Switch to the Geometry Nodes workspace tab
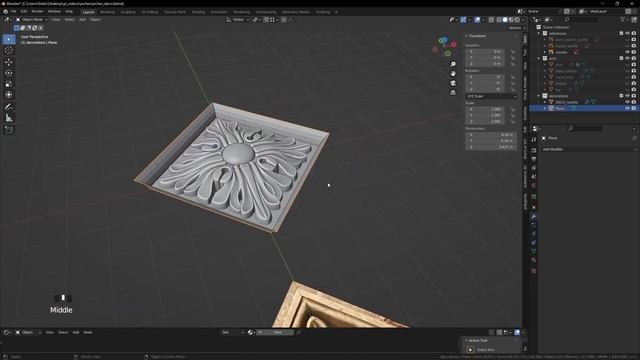This screenshot has width=640, height=360. coord(296,12)
